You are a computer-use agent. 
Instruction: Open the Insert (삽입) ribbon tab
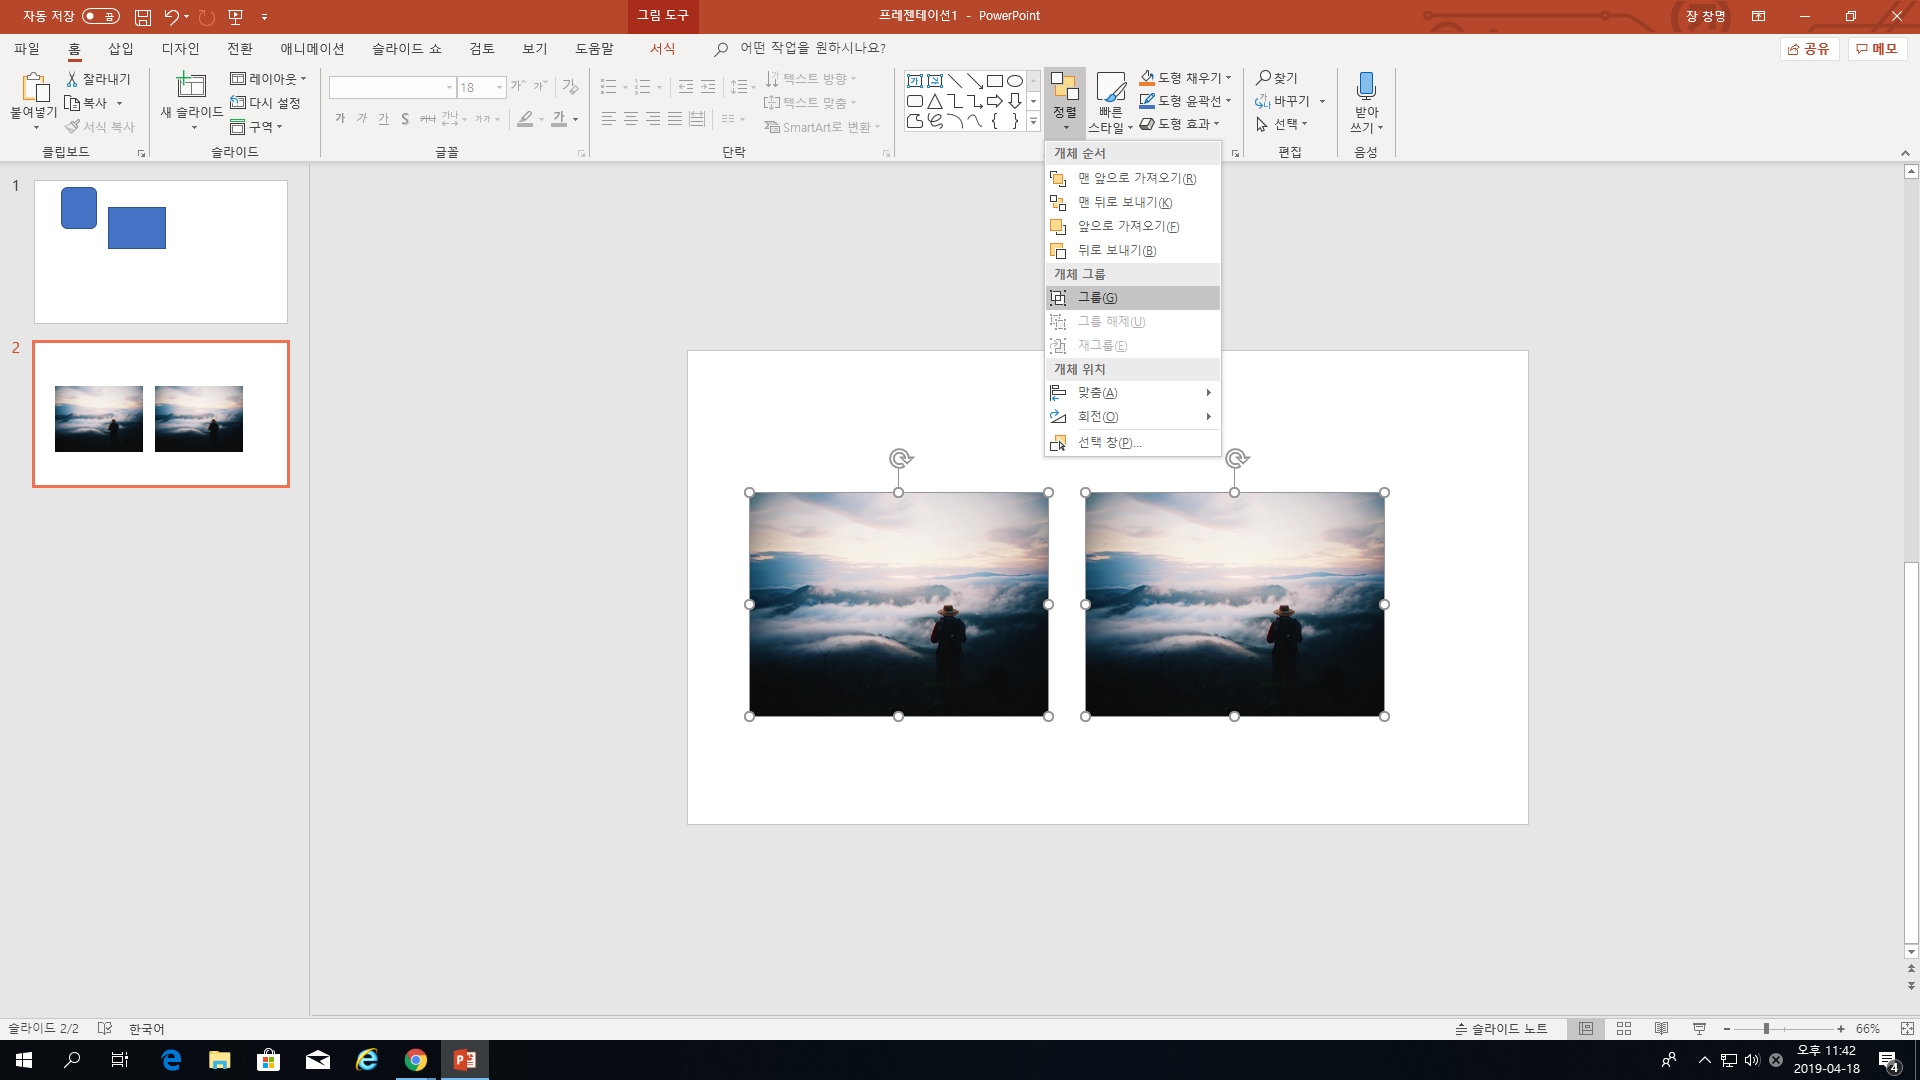point(121,49)
